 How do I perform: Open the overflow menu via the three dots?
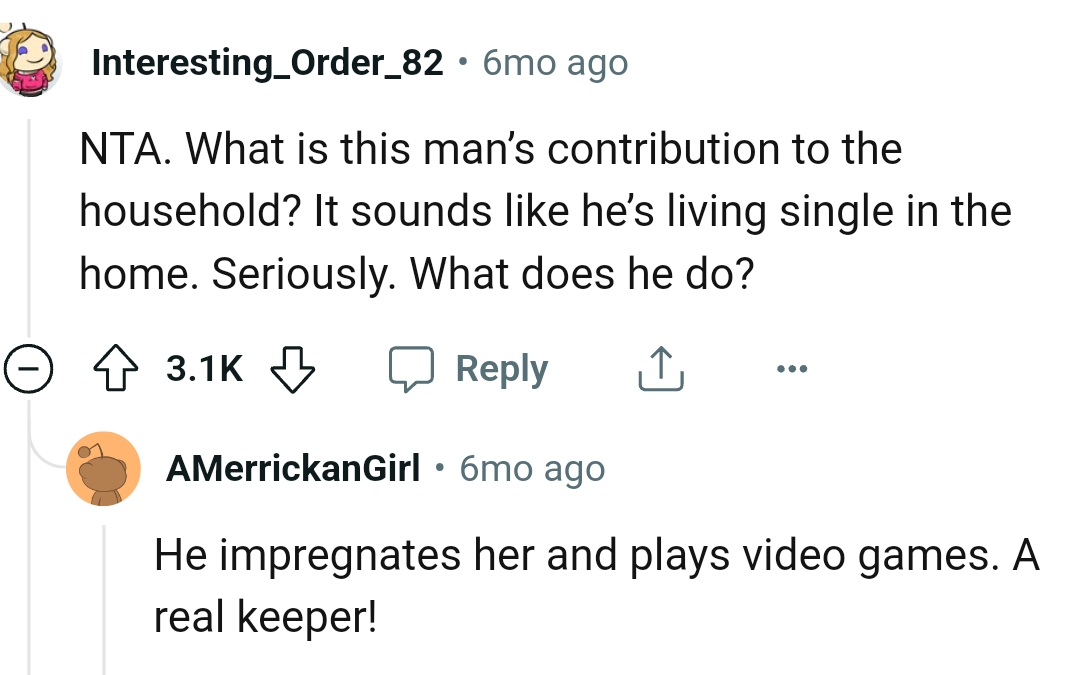pyautogui.click(x=792, y=367)
